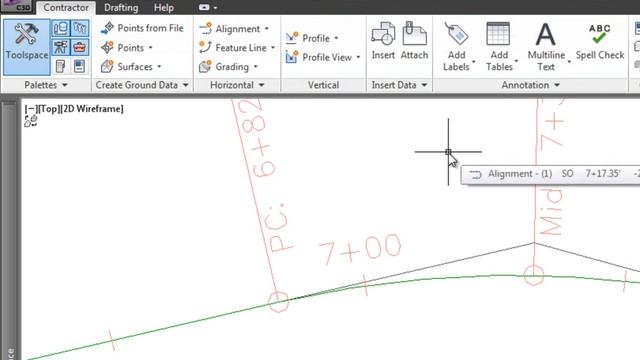Open the dropdown arrow next to Alignment
Screen dimensions: 640x360
pos(267,29)
